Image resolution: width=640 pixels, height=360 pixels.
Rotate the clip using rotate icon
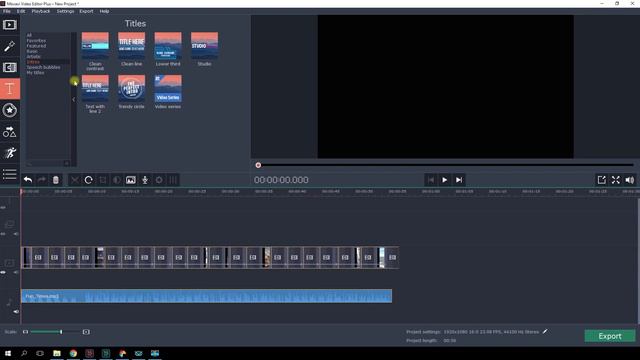pyautogui.click(x=89, y=180)
